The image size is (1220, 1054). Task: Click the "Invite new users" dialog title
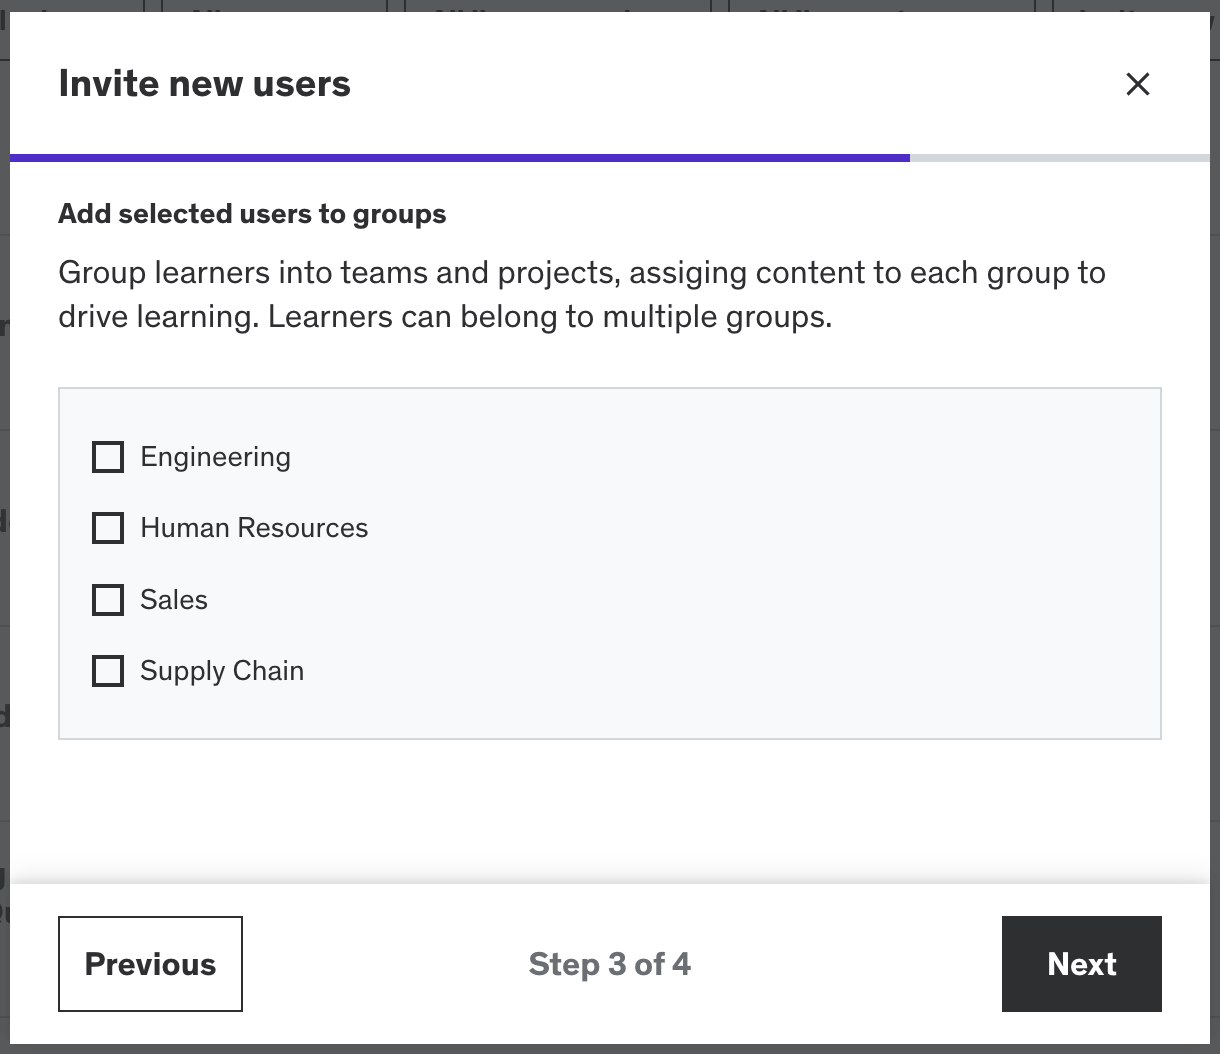click(205, 83)
